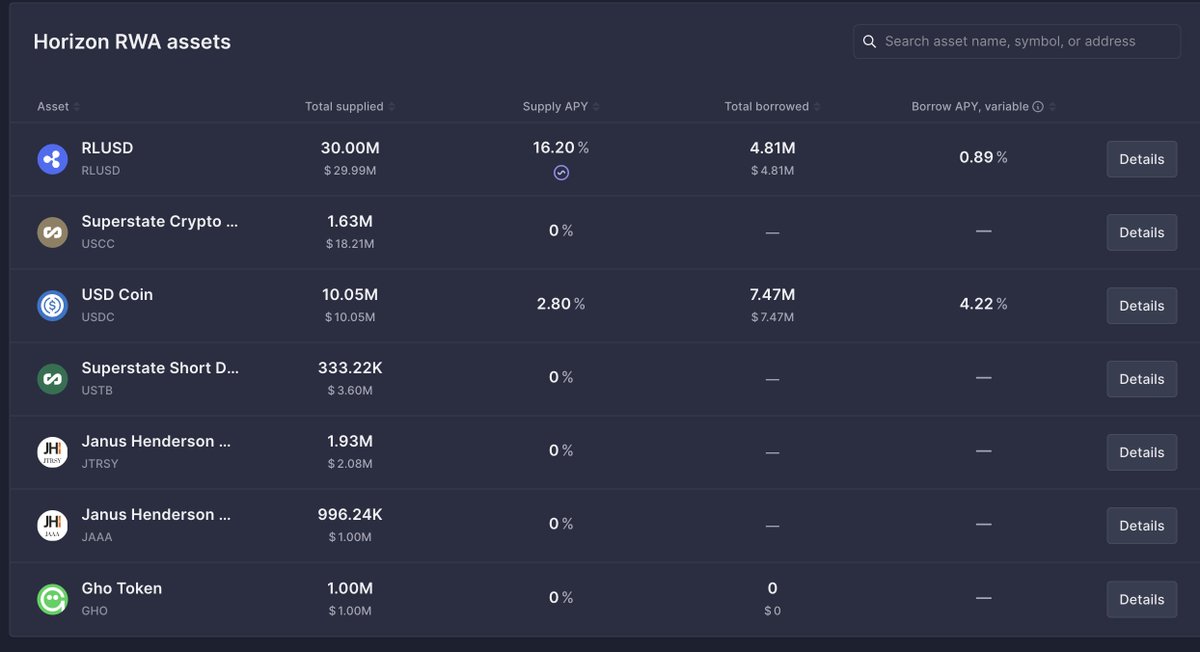The width and height of the screenshot is (1200, 652).
Task: Open Details for USD Coin
Action: pyautogui.click(x=1141, y=306)
